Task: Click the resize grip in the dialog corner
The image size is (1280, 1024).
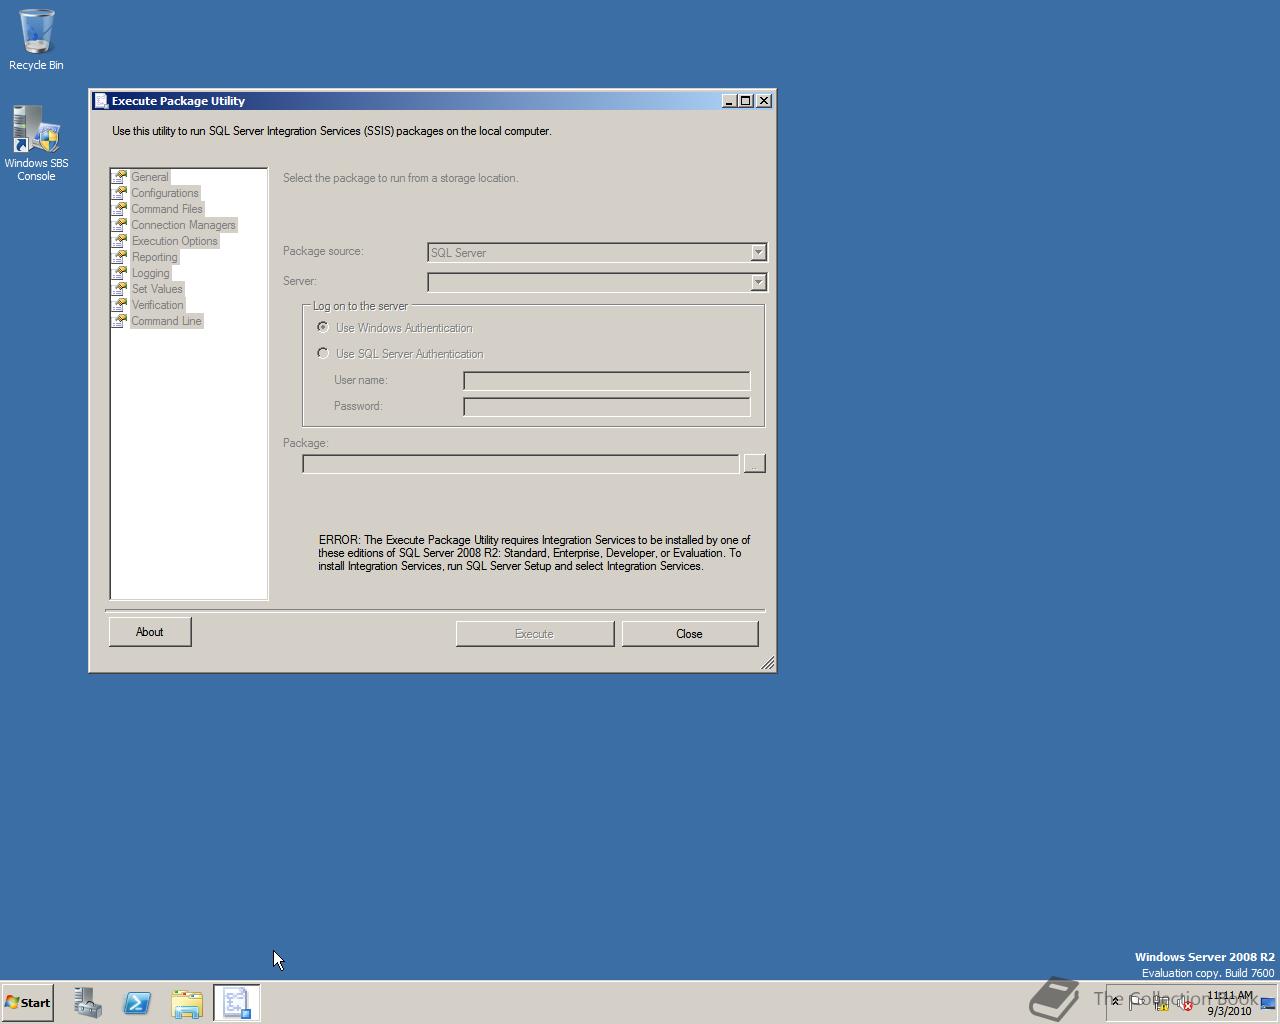Action: click(768, 664)
